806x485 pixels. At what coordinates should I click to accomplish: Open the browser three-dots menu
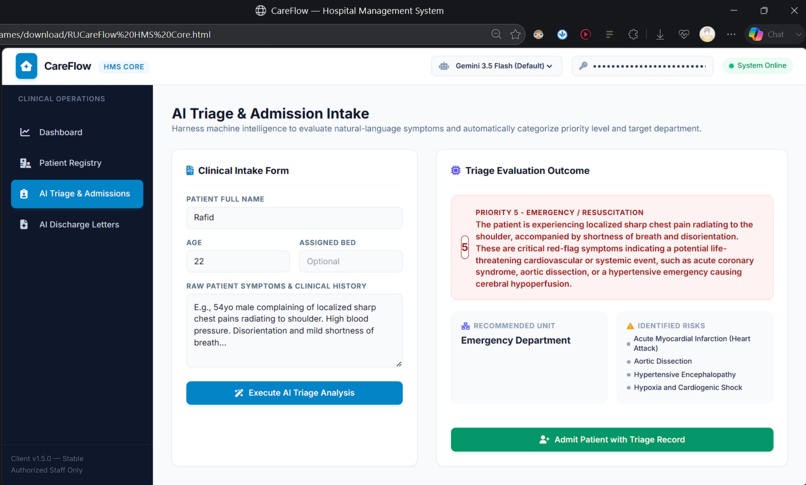tap(731, 34)
